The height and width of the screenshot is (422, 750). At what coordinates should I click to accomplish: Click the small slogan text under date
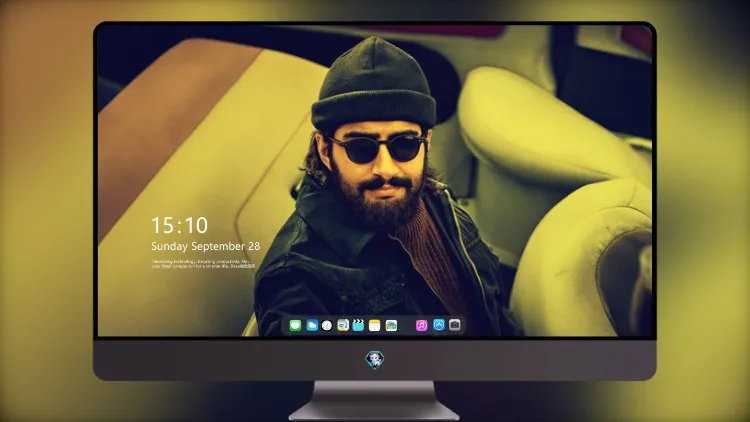(203, 264)
